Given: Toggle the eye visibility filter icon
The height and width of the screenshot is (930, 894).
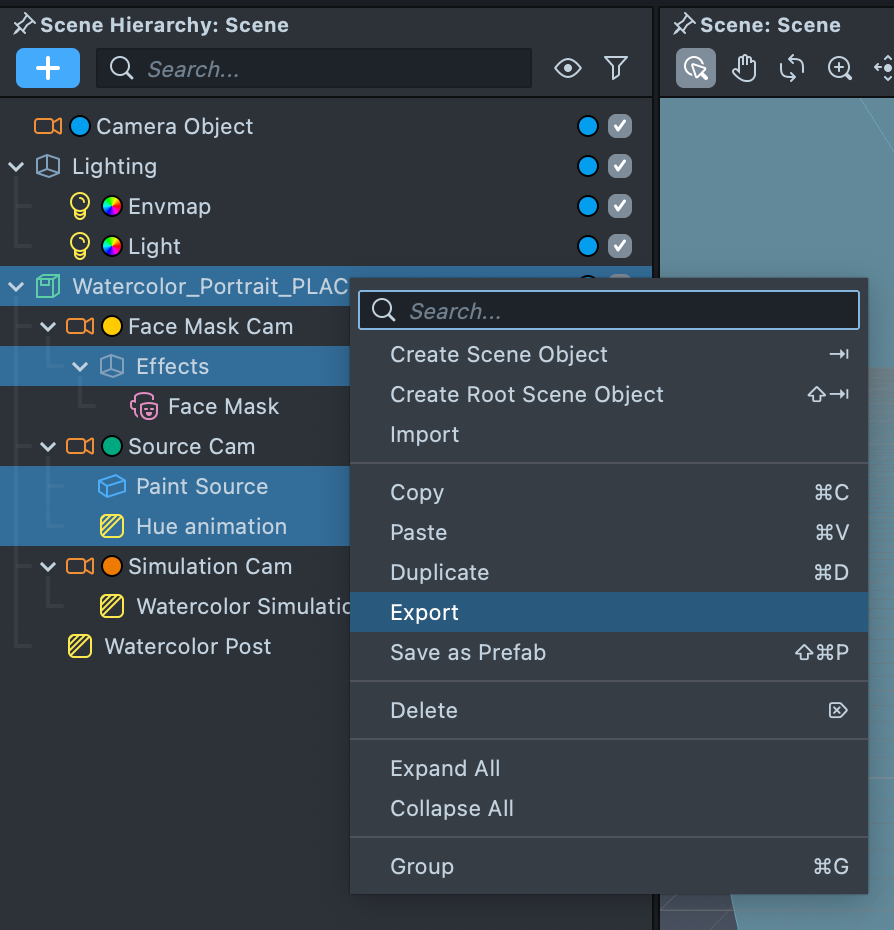Looking at the screenshot, I should 568,68.
